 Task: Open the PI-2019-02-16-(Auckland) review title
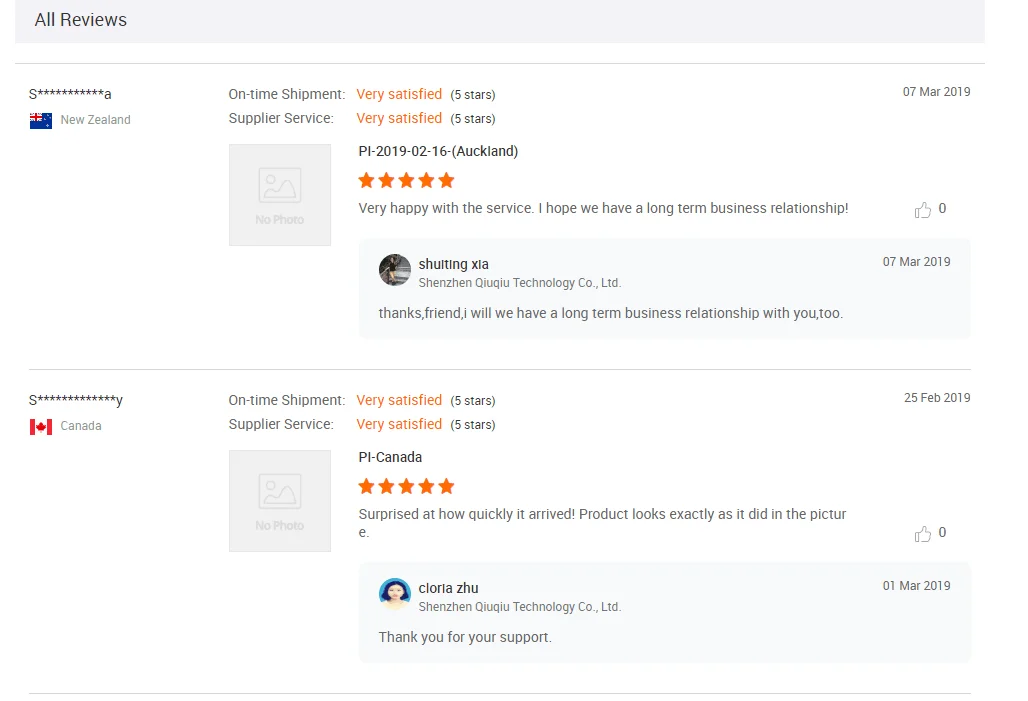point(438,152)
